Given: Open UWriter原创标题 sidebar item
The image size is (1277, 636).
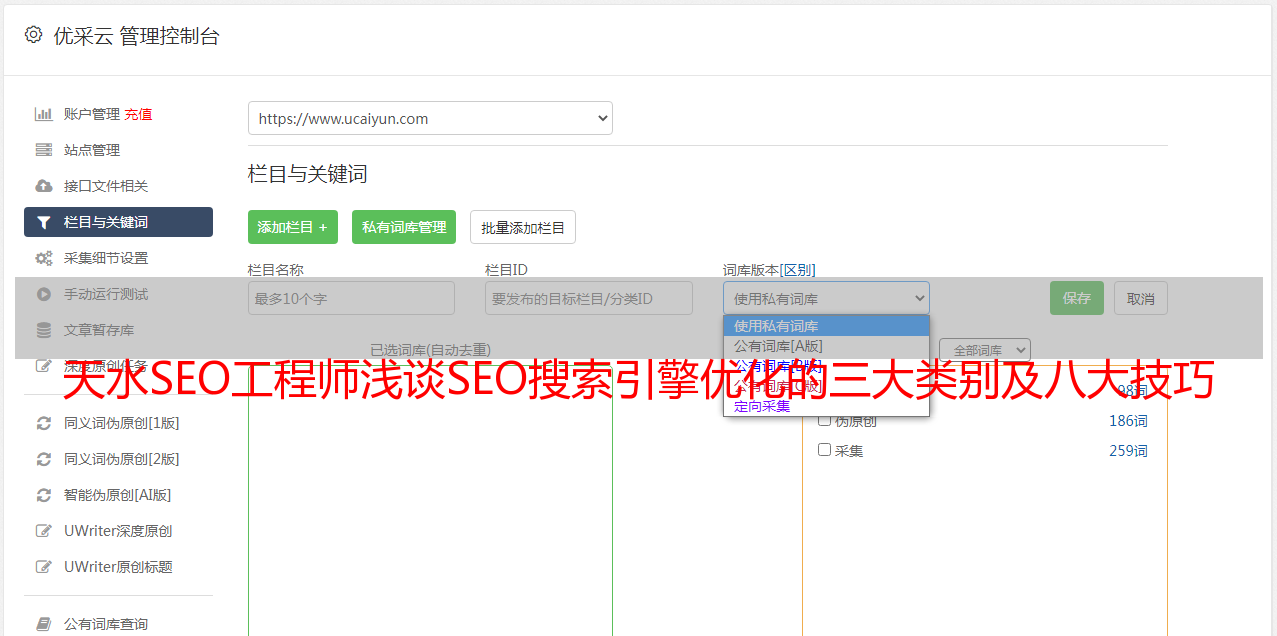Looking at the screenshot, I should click(x=118, y=567).
